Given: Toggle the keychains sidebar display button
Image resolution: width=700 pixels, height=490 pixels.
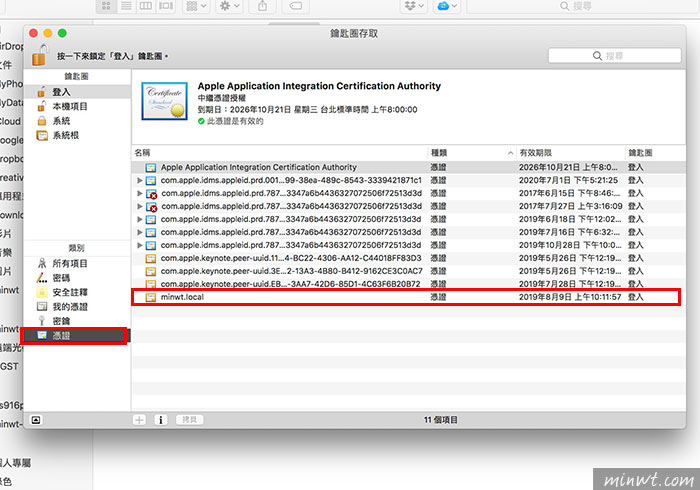Looking at the screenshot, I should click(36, 420).
